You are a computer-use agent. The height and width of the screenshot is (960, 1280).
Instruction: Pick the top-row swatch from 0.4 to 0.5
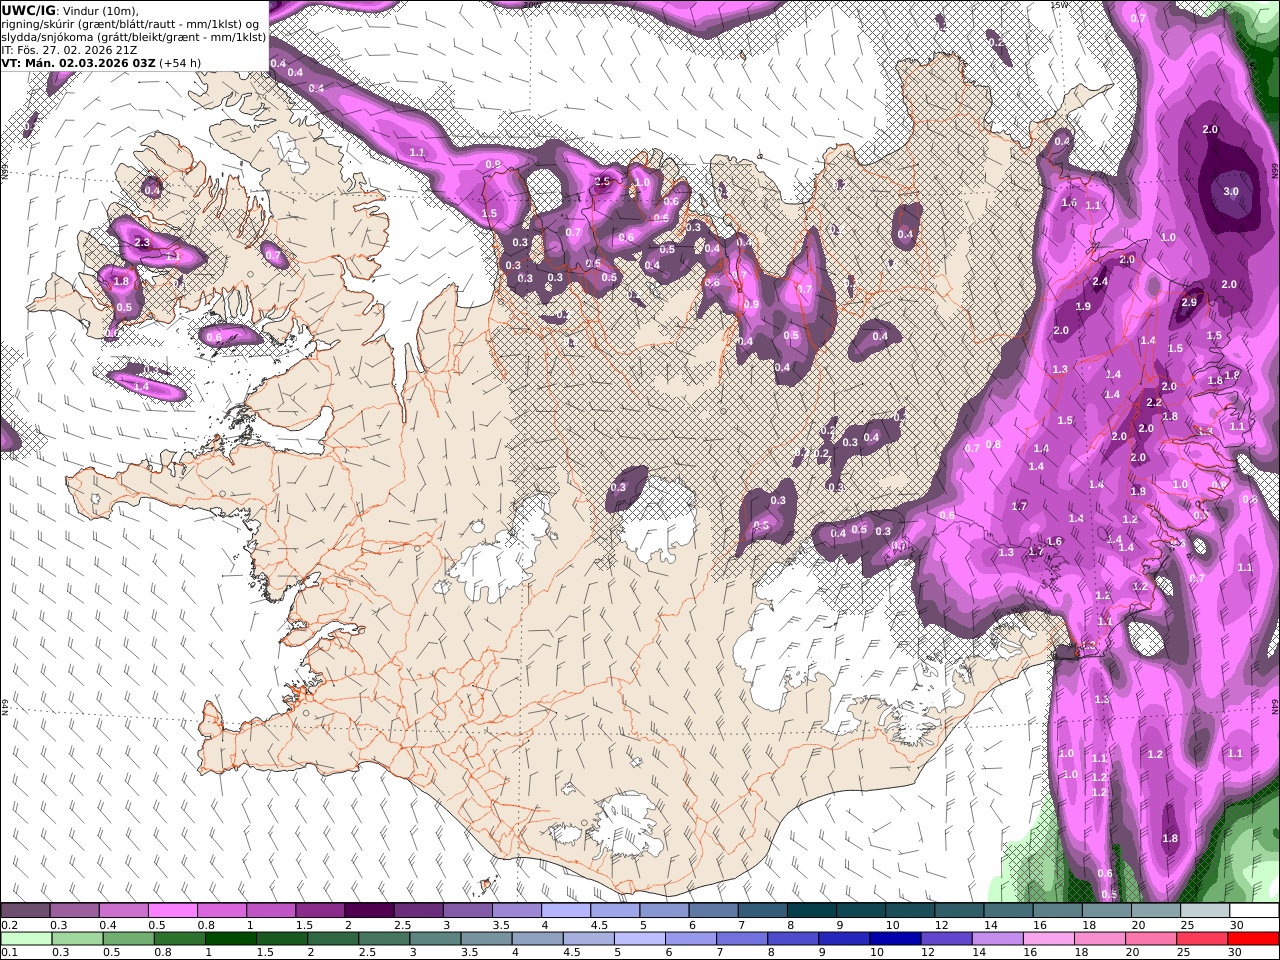coord(123,911)
